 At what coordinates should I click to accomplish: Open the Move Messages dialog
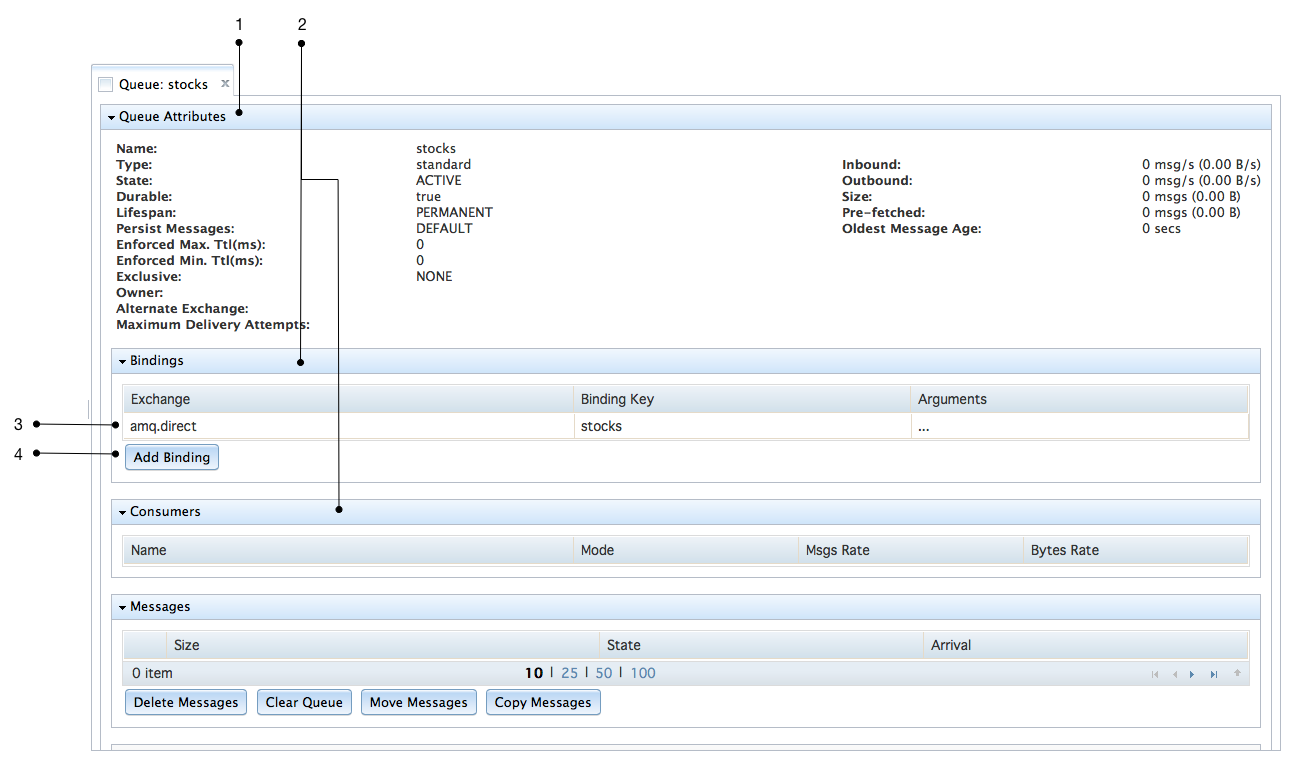(418, 702)
